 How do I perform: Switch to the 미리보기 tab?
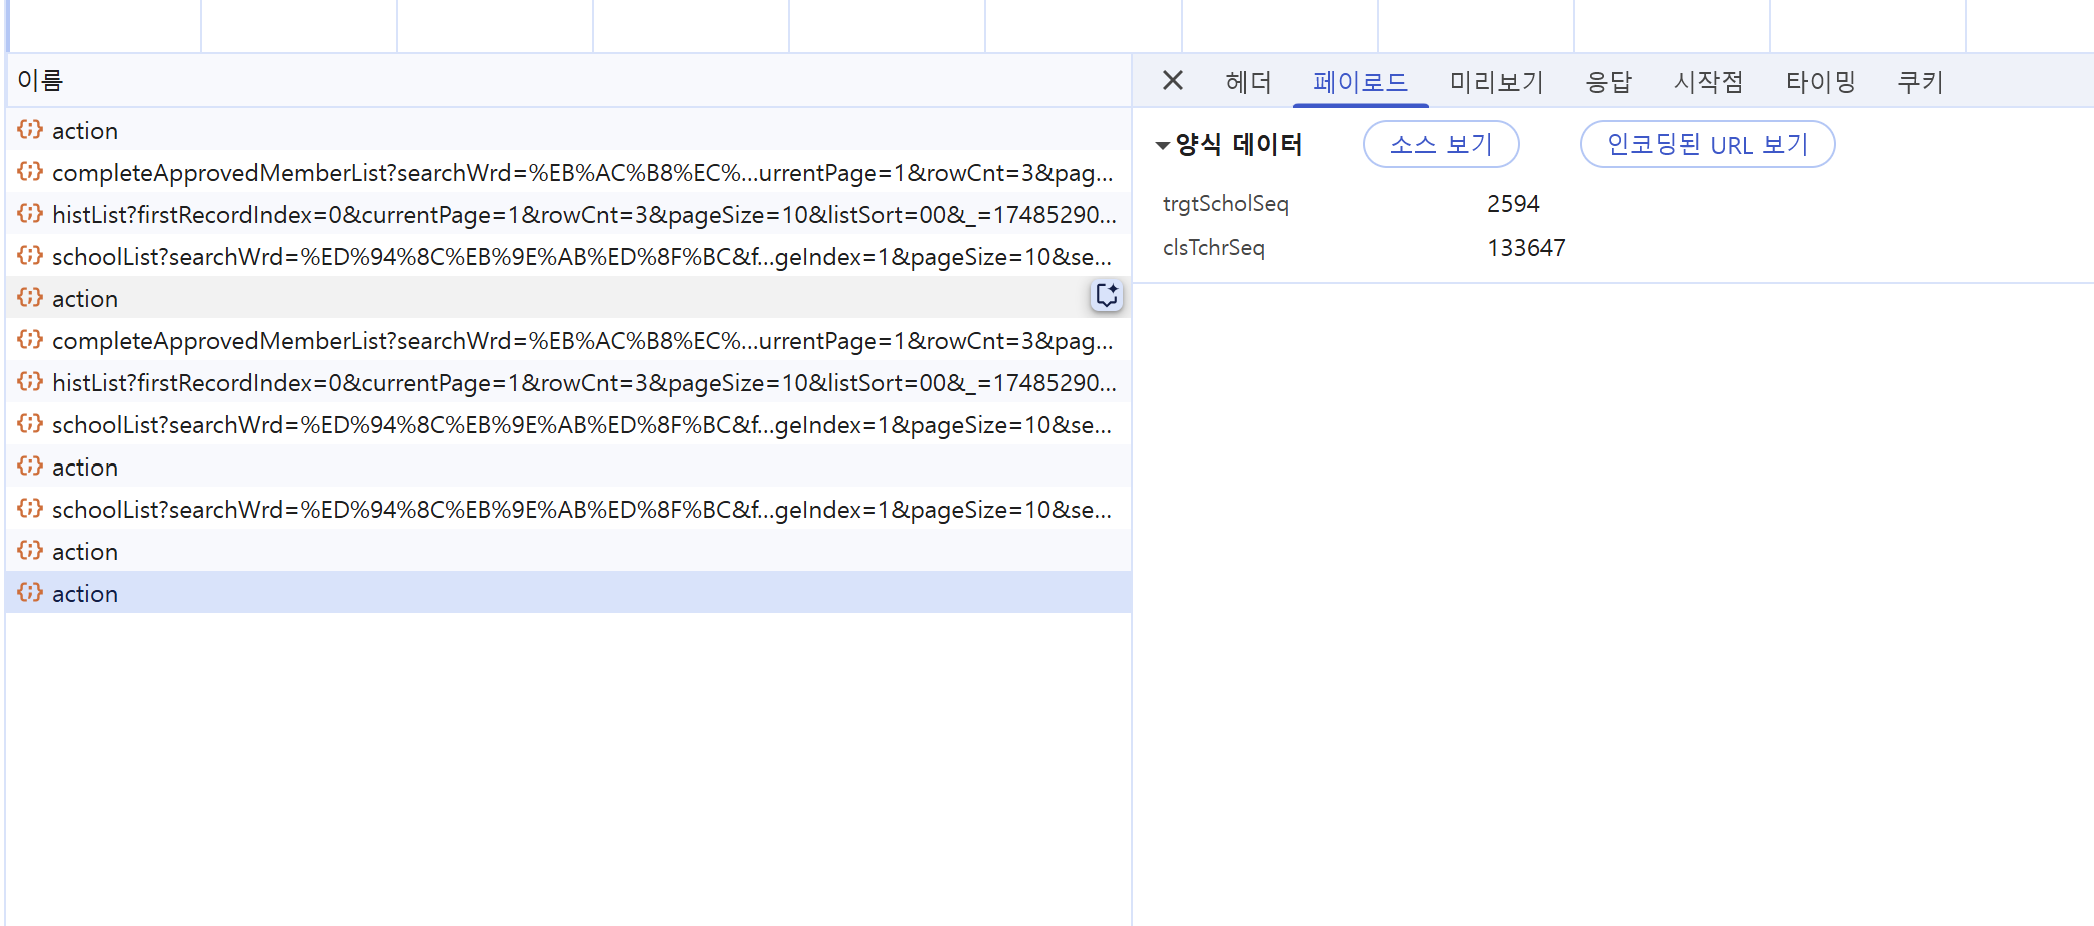click(x=1496, y=82)
